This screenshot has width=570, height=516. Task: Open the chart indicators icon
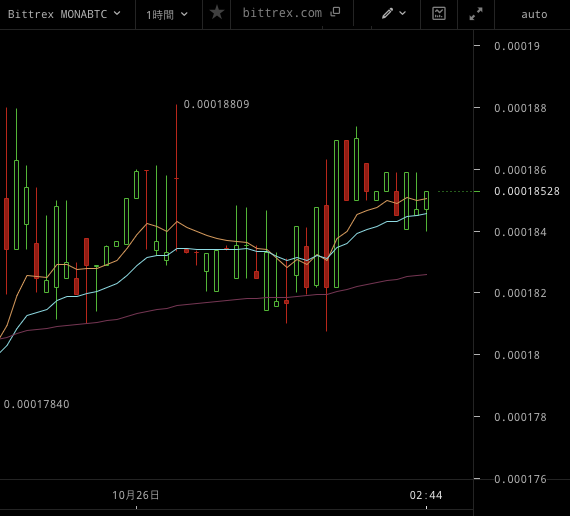click(439, 13)
